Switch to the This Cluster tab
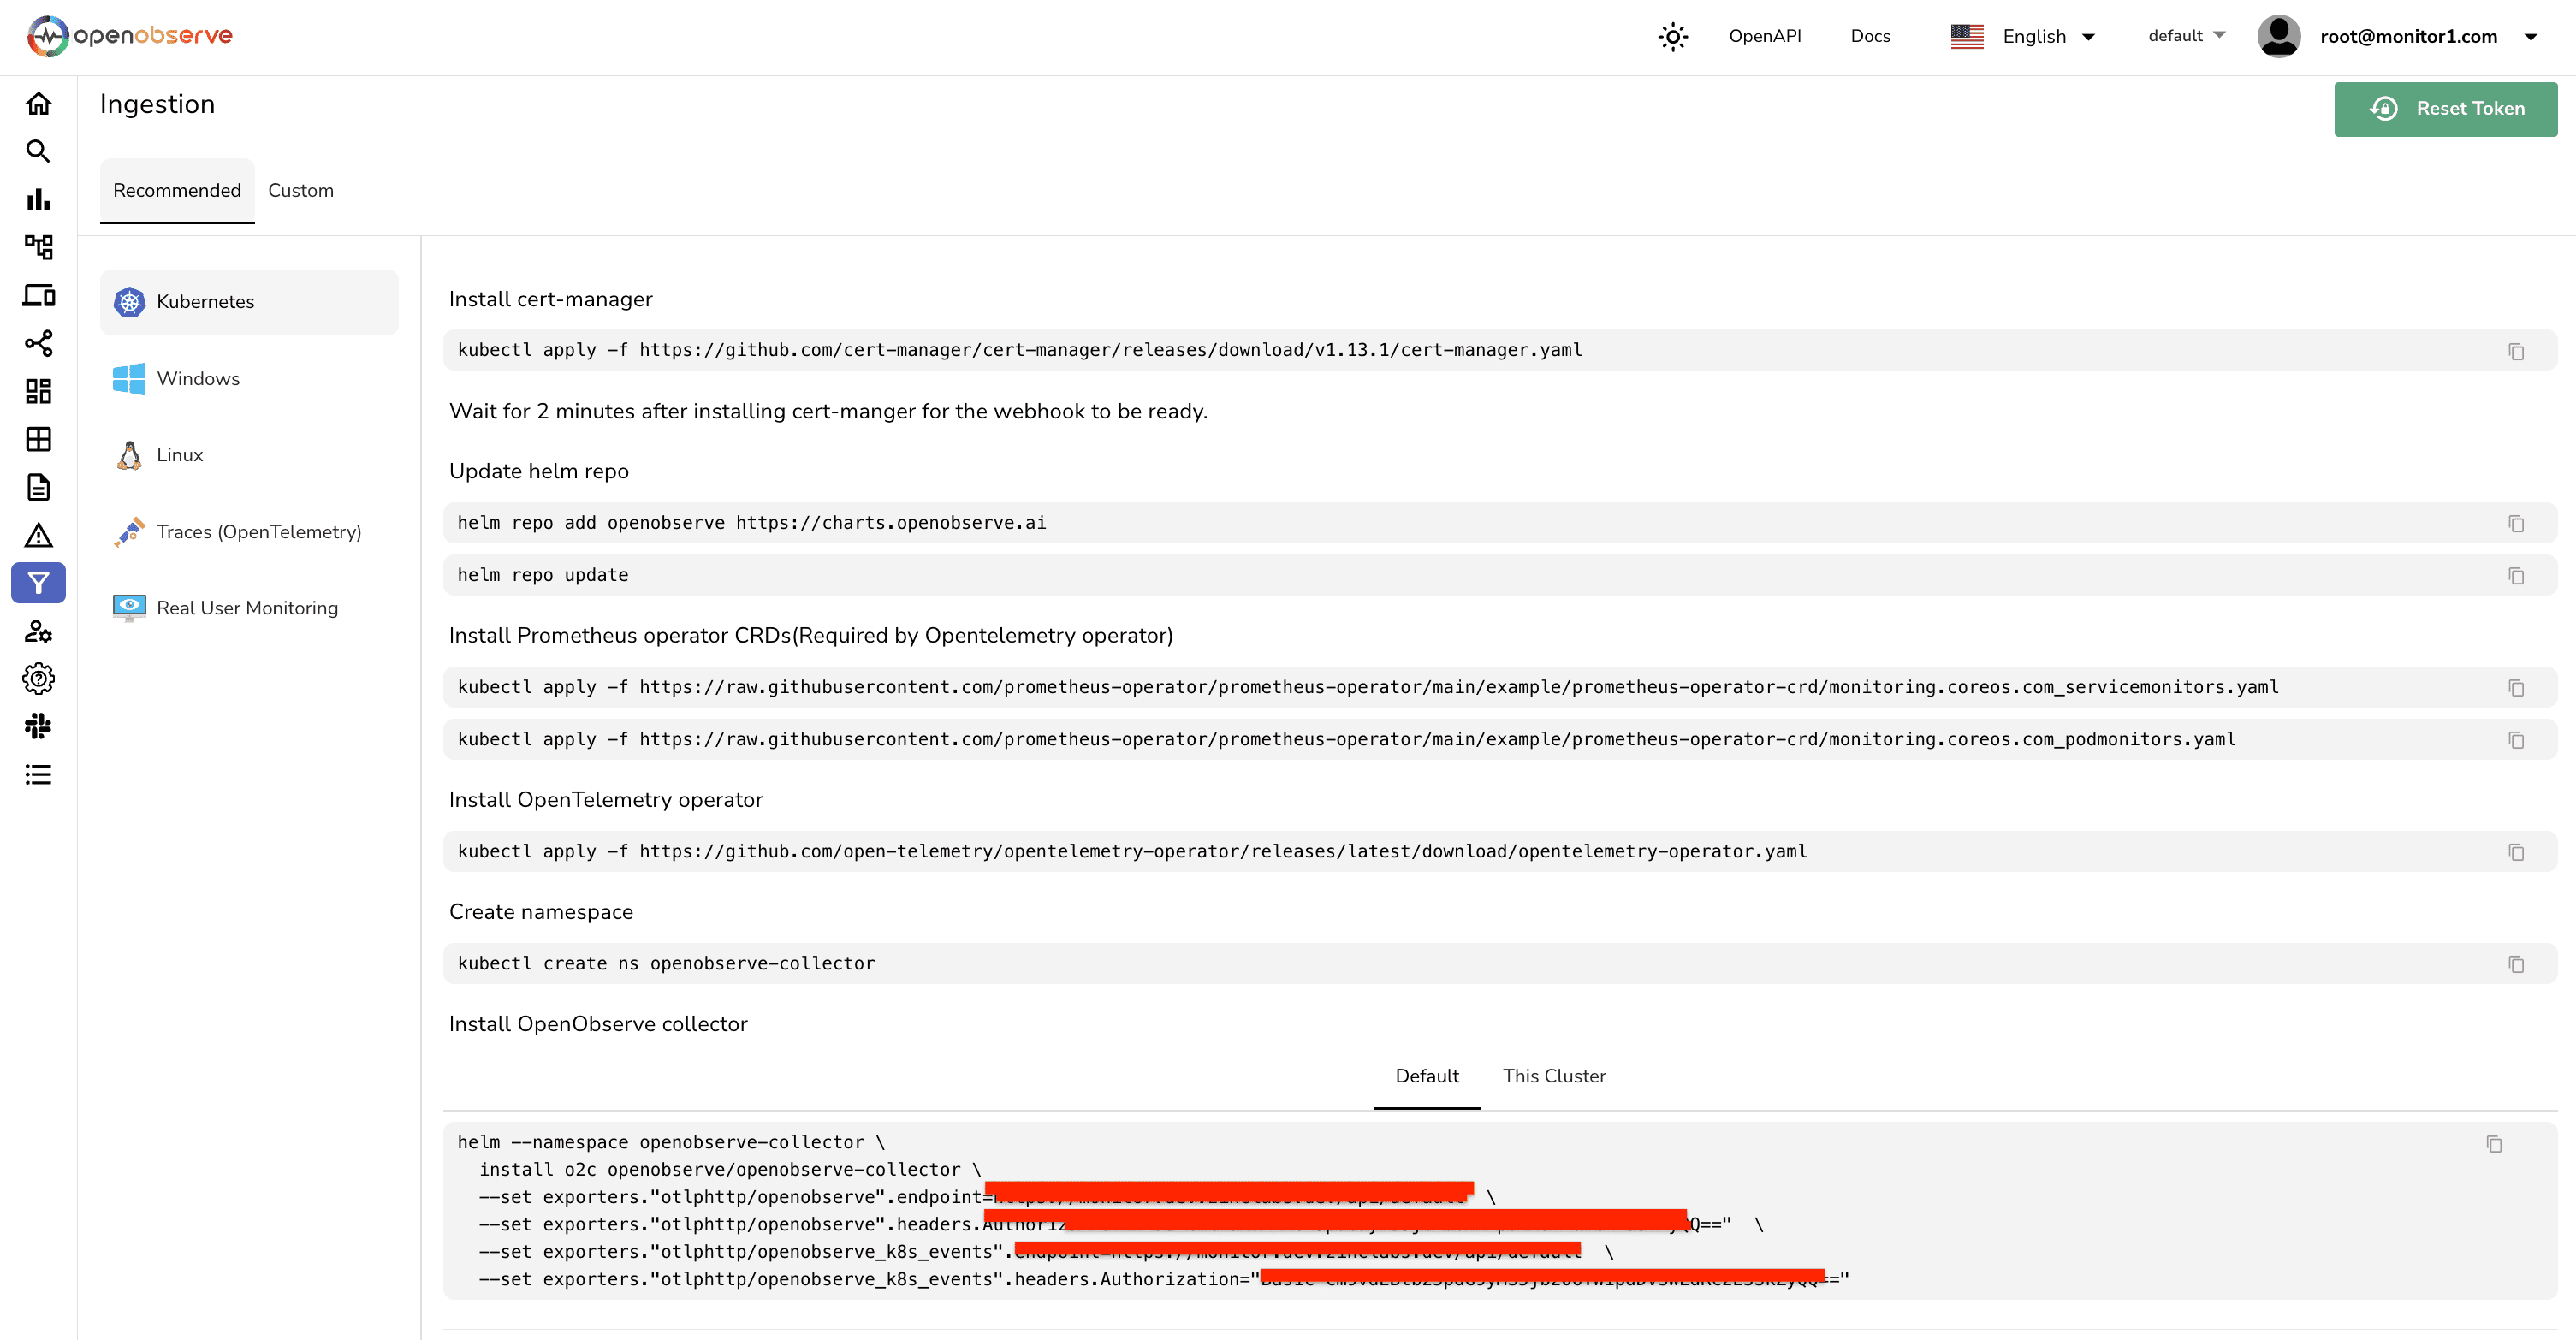 (1553, 1076)
